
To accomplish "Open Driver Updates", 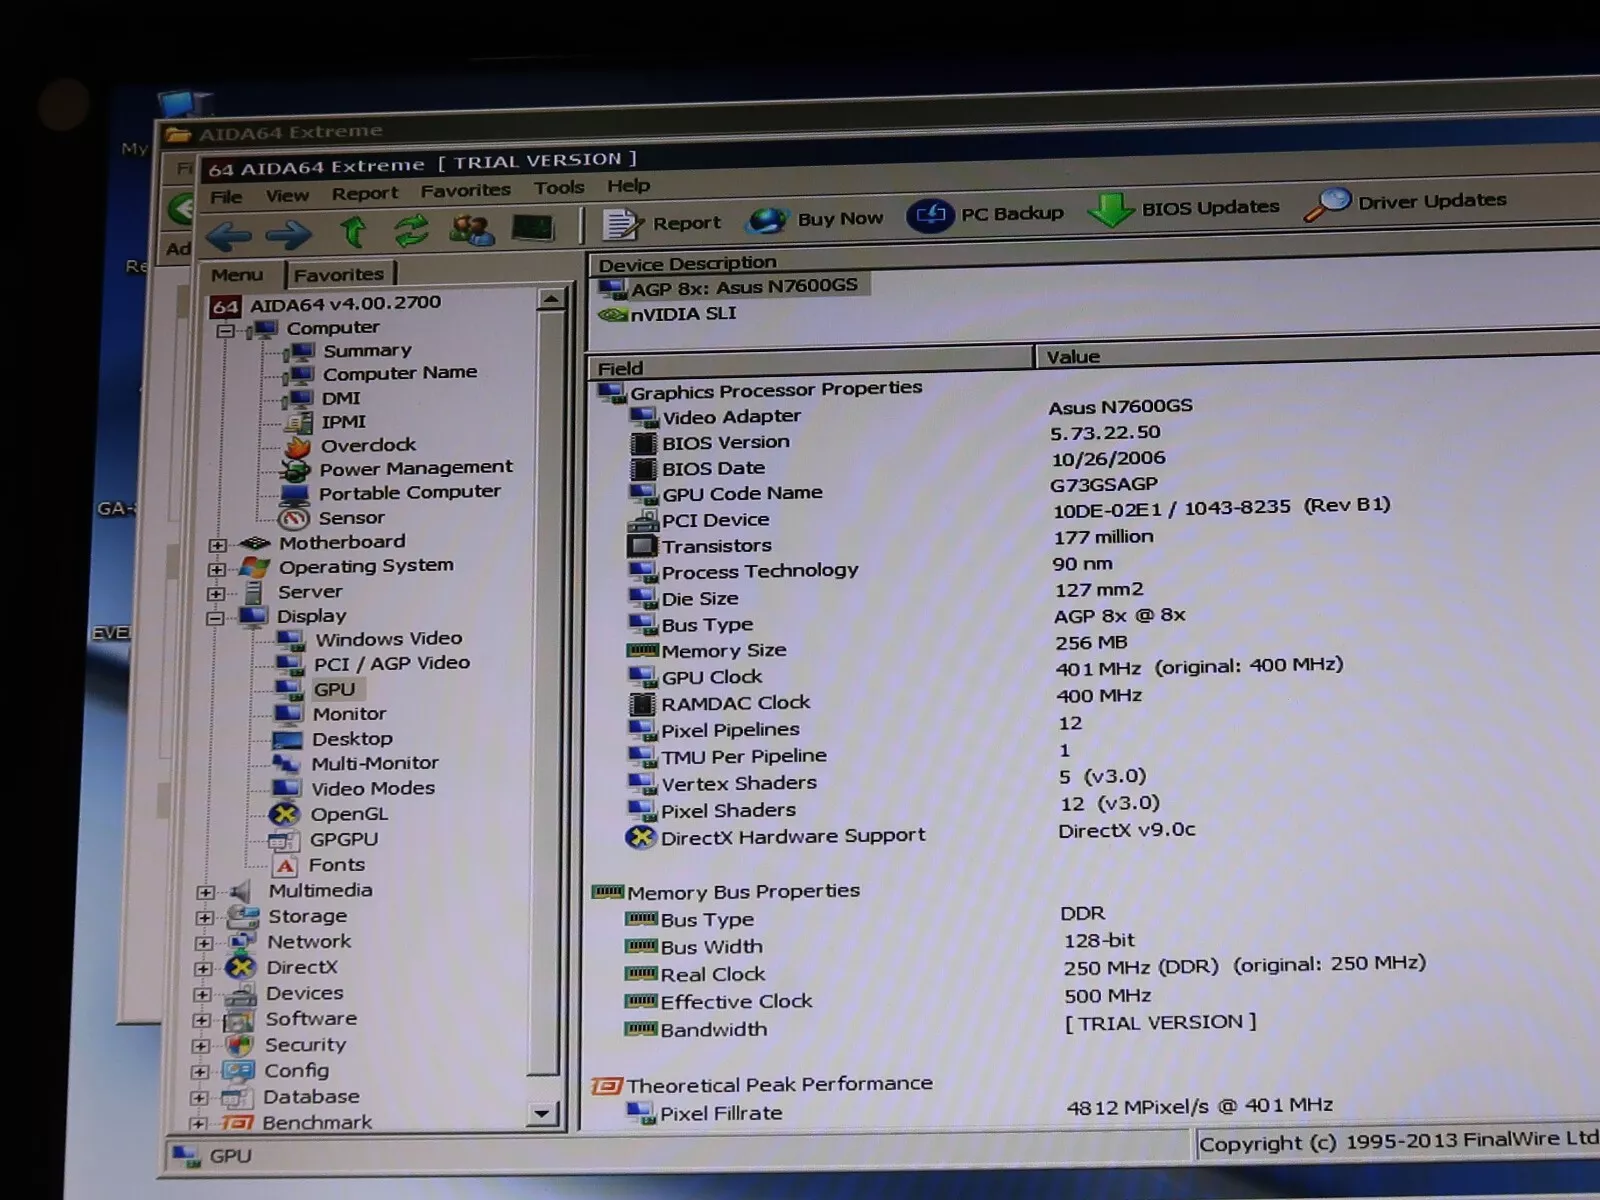I will pyautogui.click(x=1406, y=202).
